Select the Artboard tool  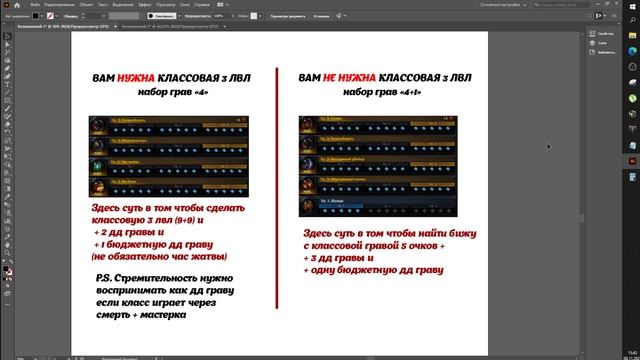pyautogui.click(x=7, y=229)
